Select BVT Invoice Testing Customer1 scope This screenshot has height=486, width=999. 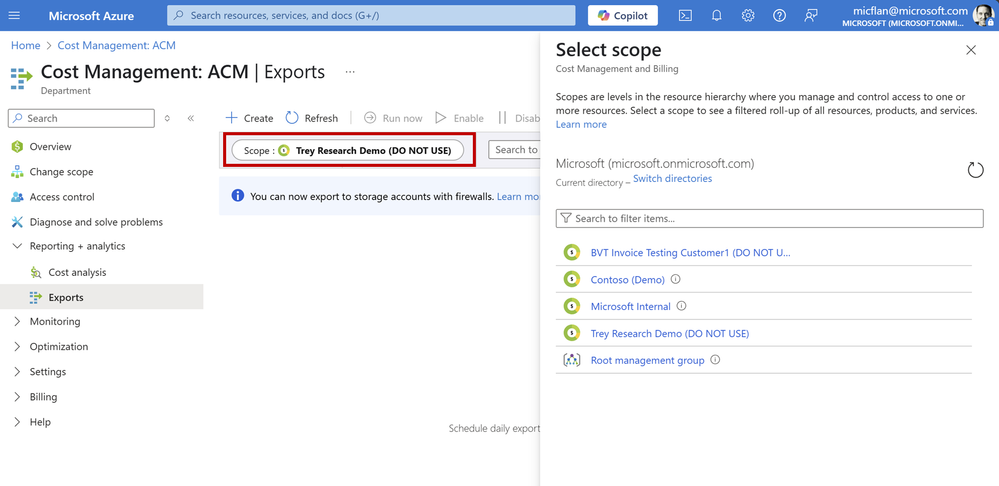point(690,253)
